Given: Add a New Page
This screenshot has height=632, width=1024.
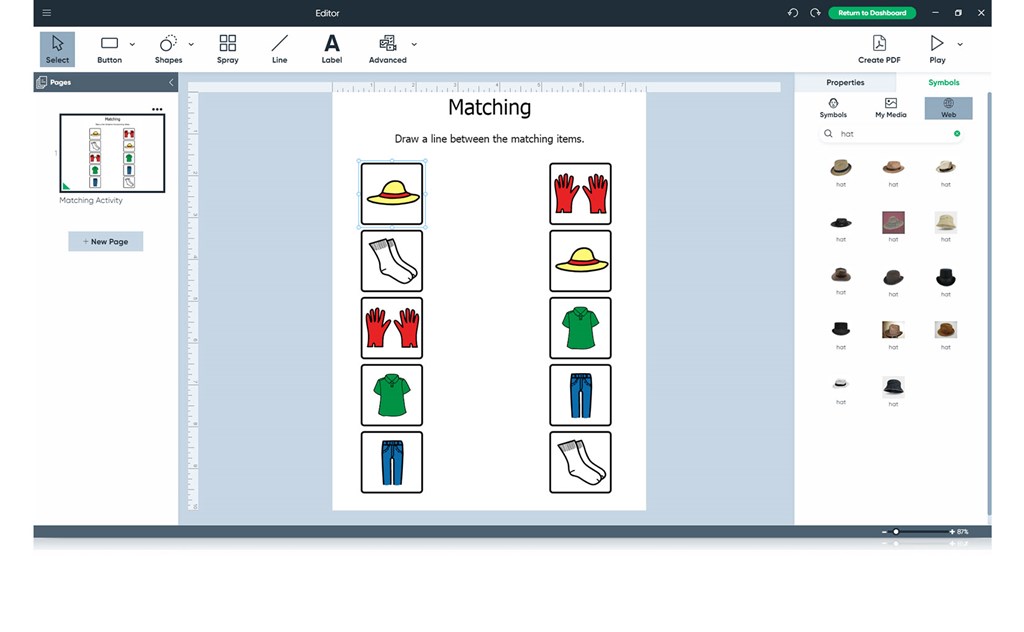Looking at the screenshot, I should pyautogui.click(x=105, y=241).
